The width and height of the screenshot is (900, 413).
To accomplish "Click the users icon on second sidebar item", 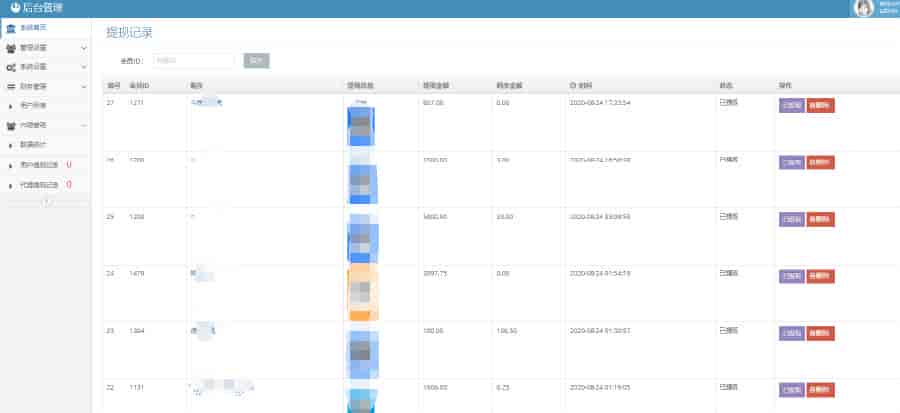I will [x=10, y=47].
